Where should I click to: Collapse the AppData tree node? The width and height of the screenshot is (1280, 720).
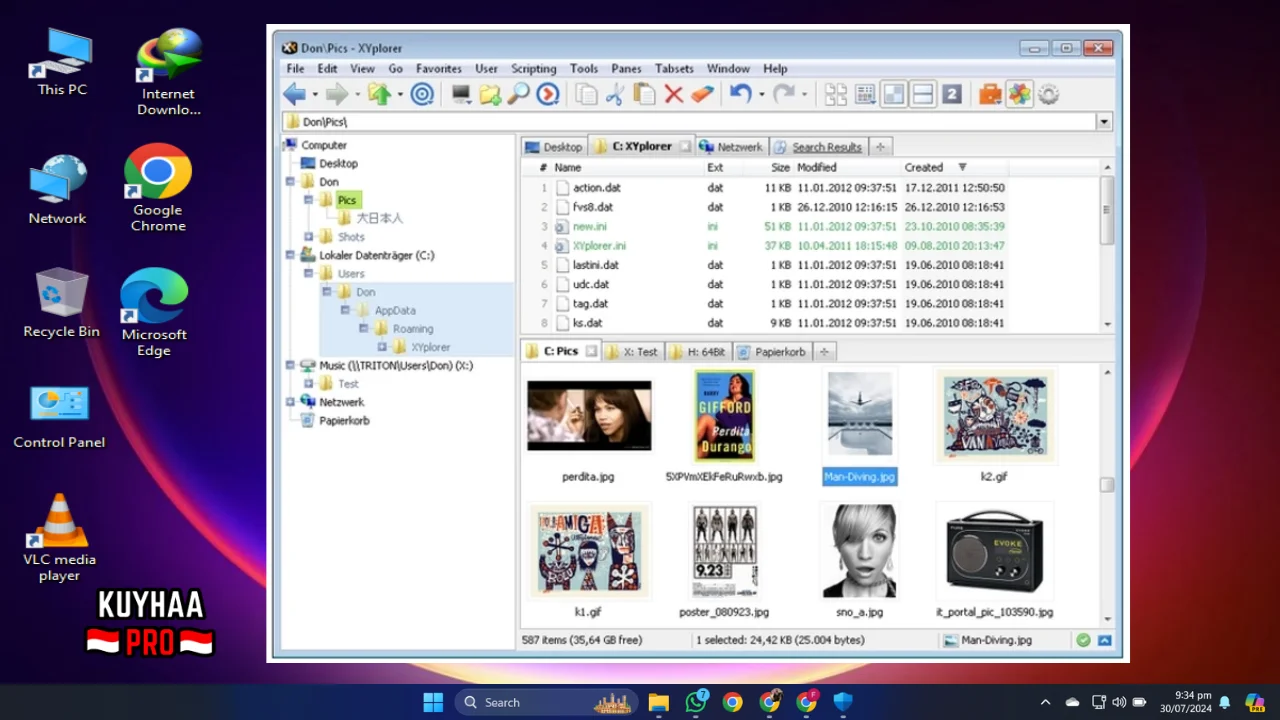point(346,310)
